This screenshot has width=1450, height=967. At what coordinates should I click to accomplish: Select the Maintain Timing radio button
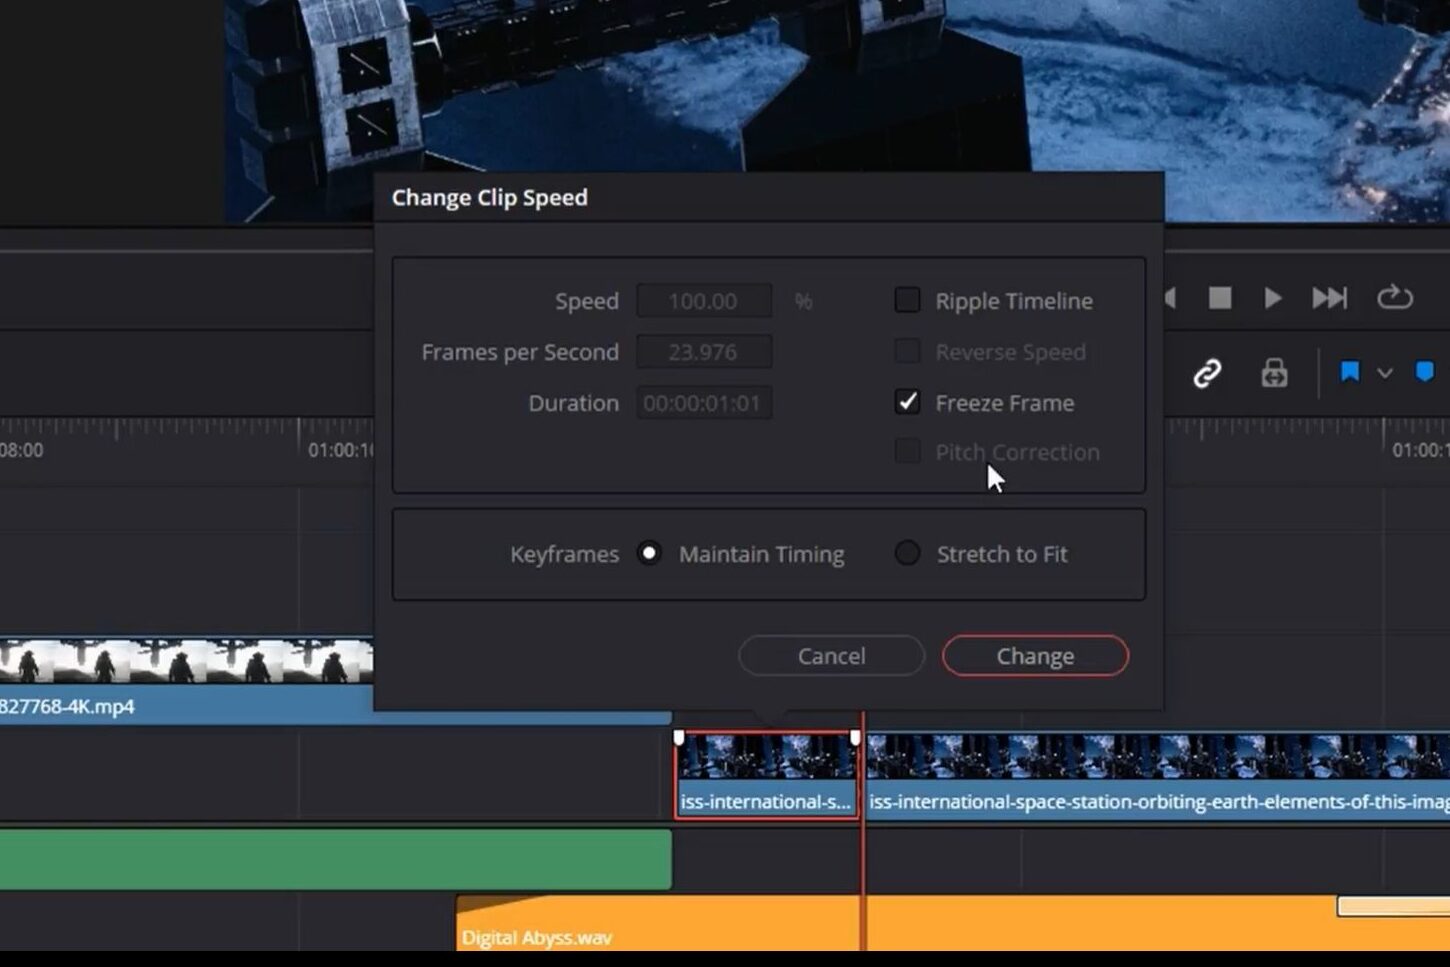pos(650,553)
